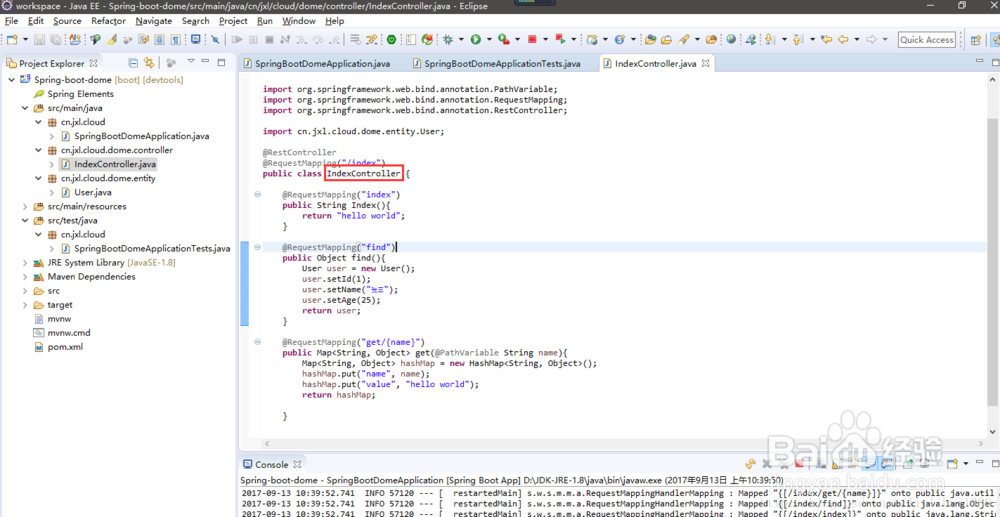Viewport: 1000px width, 517px height.
Task: Click the Quick Access field
Action: [927, 40]
